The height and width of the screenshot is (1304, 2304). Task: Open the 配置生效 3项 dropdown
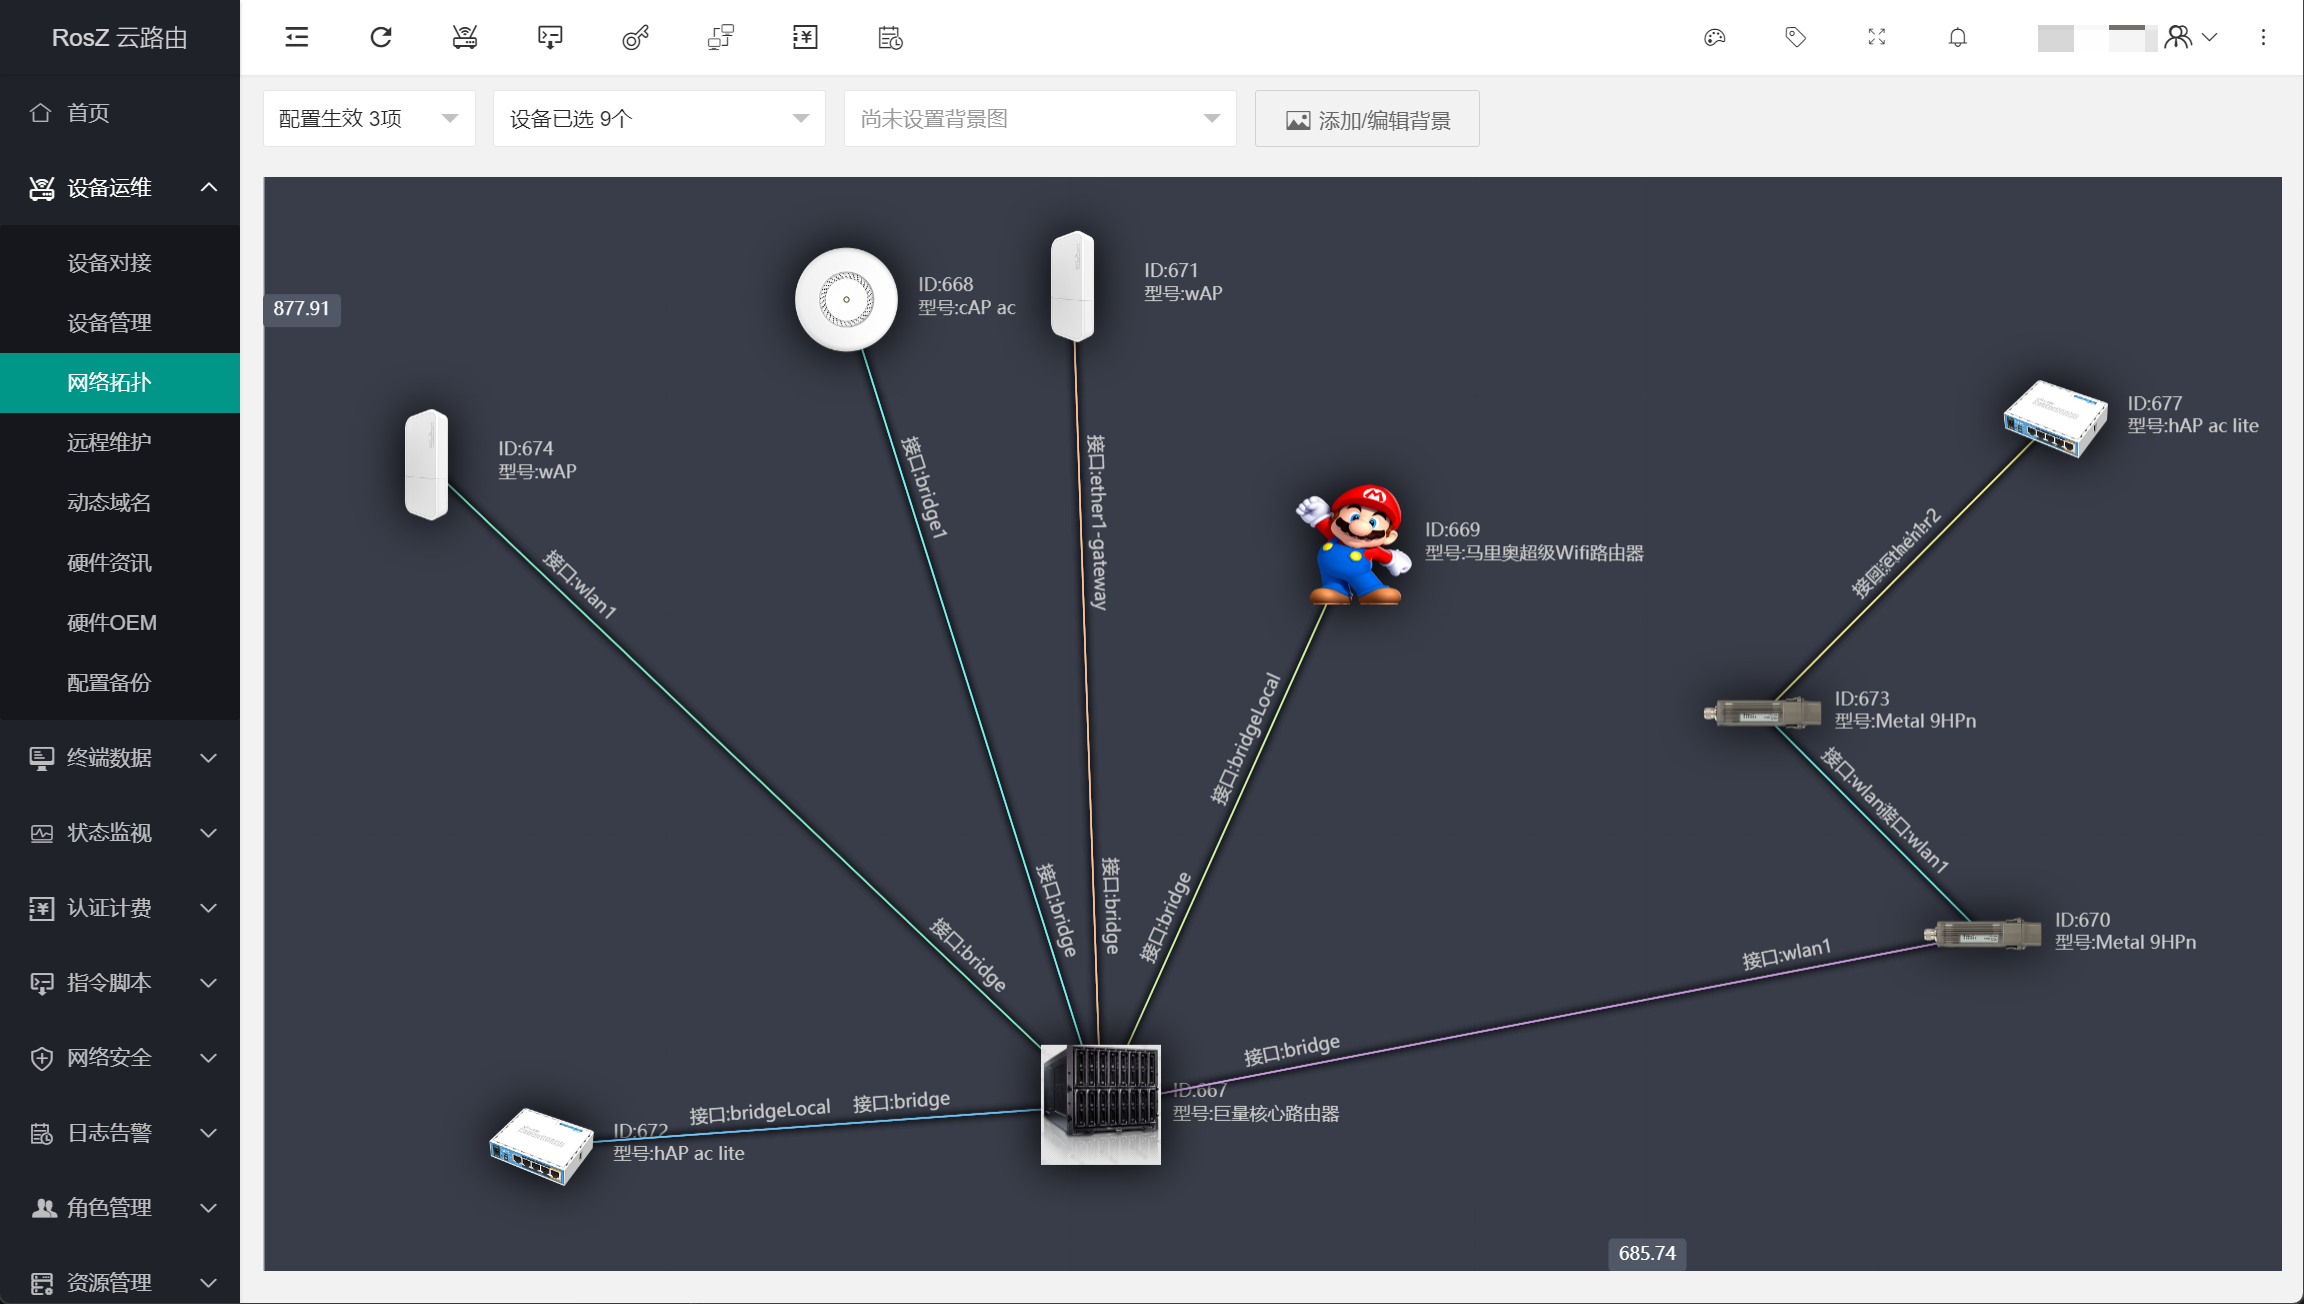pos(368,119)
